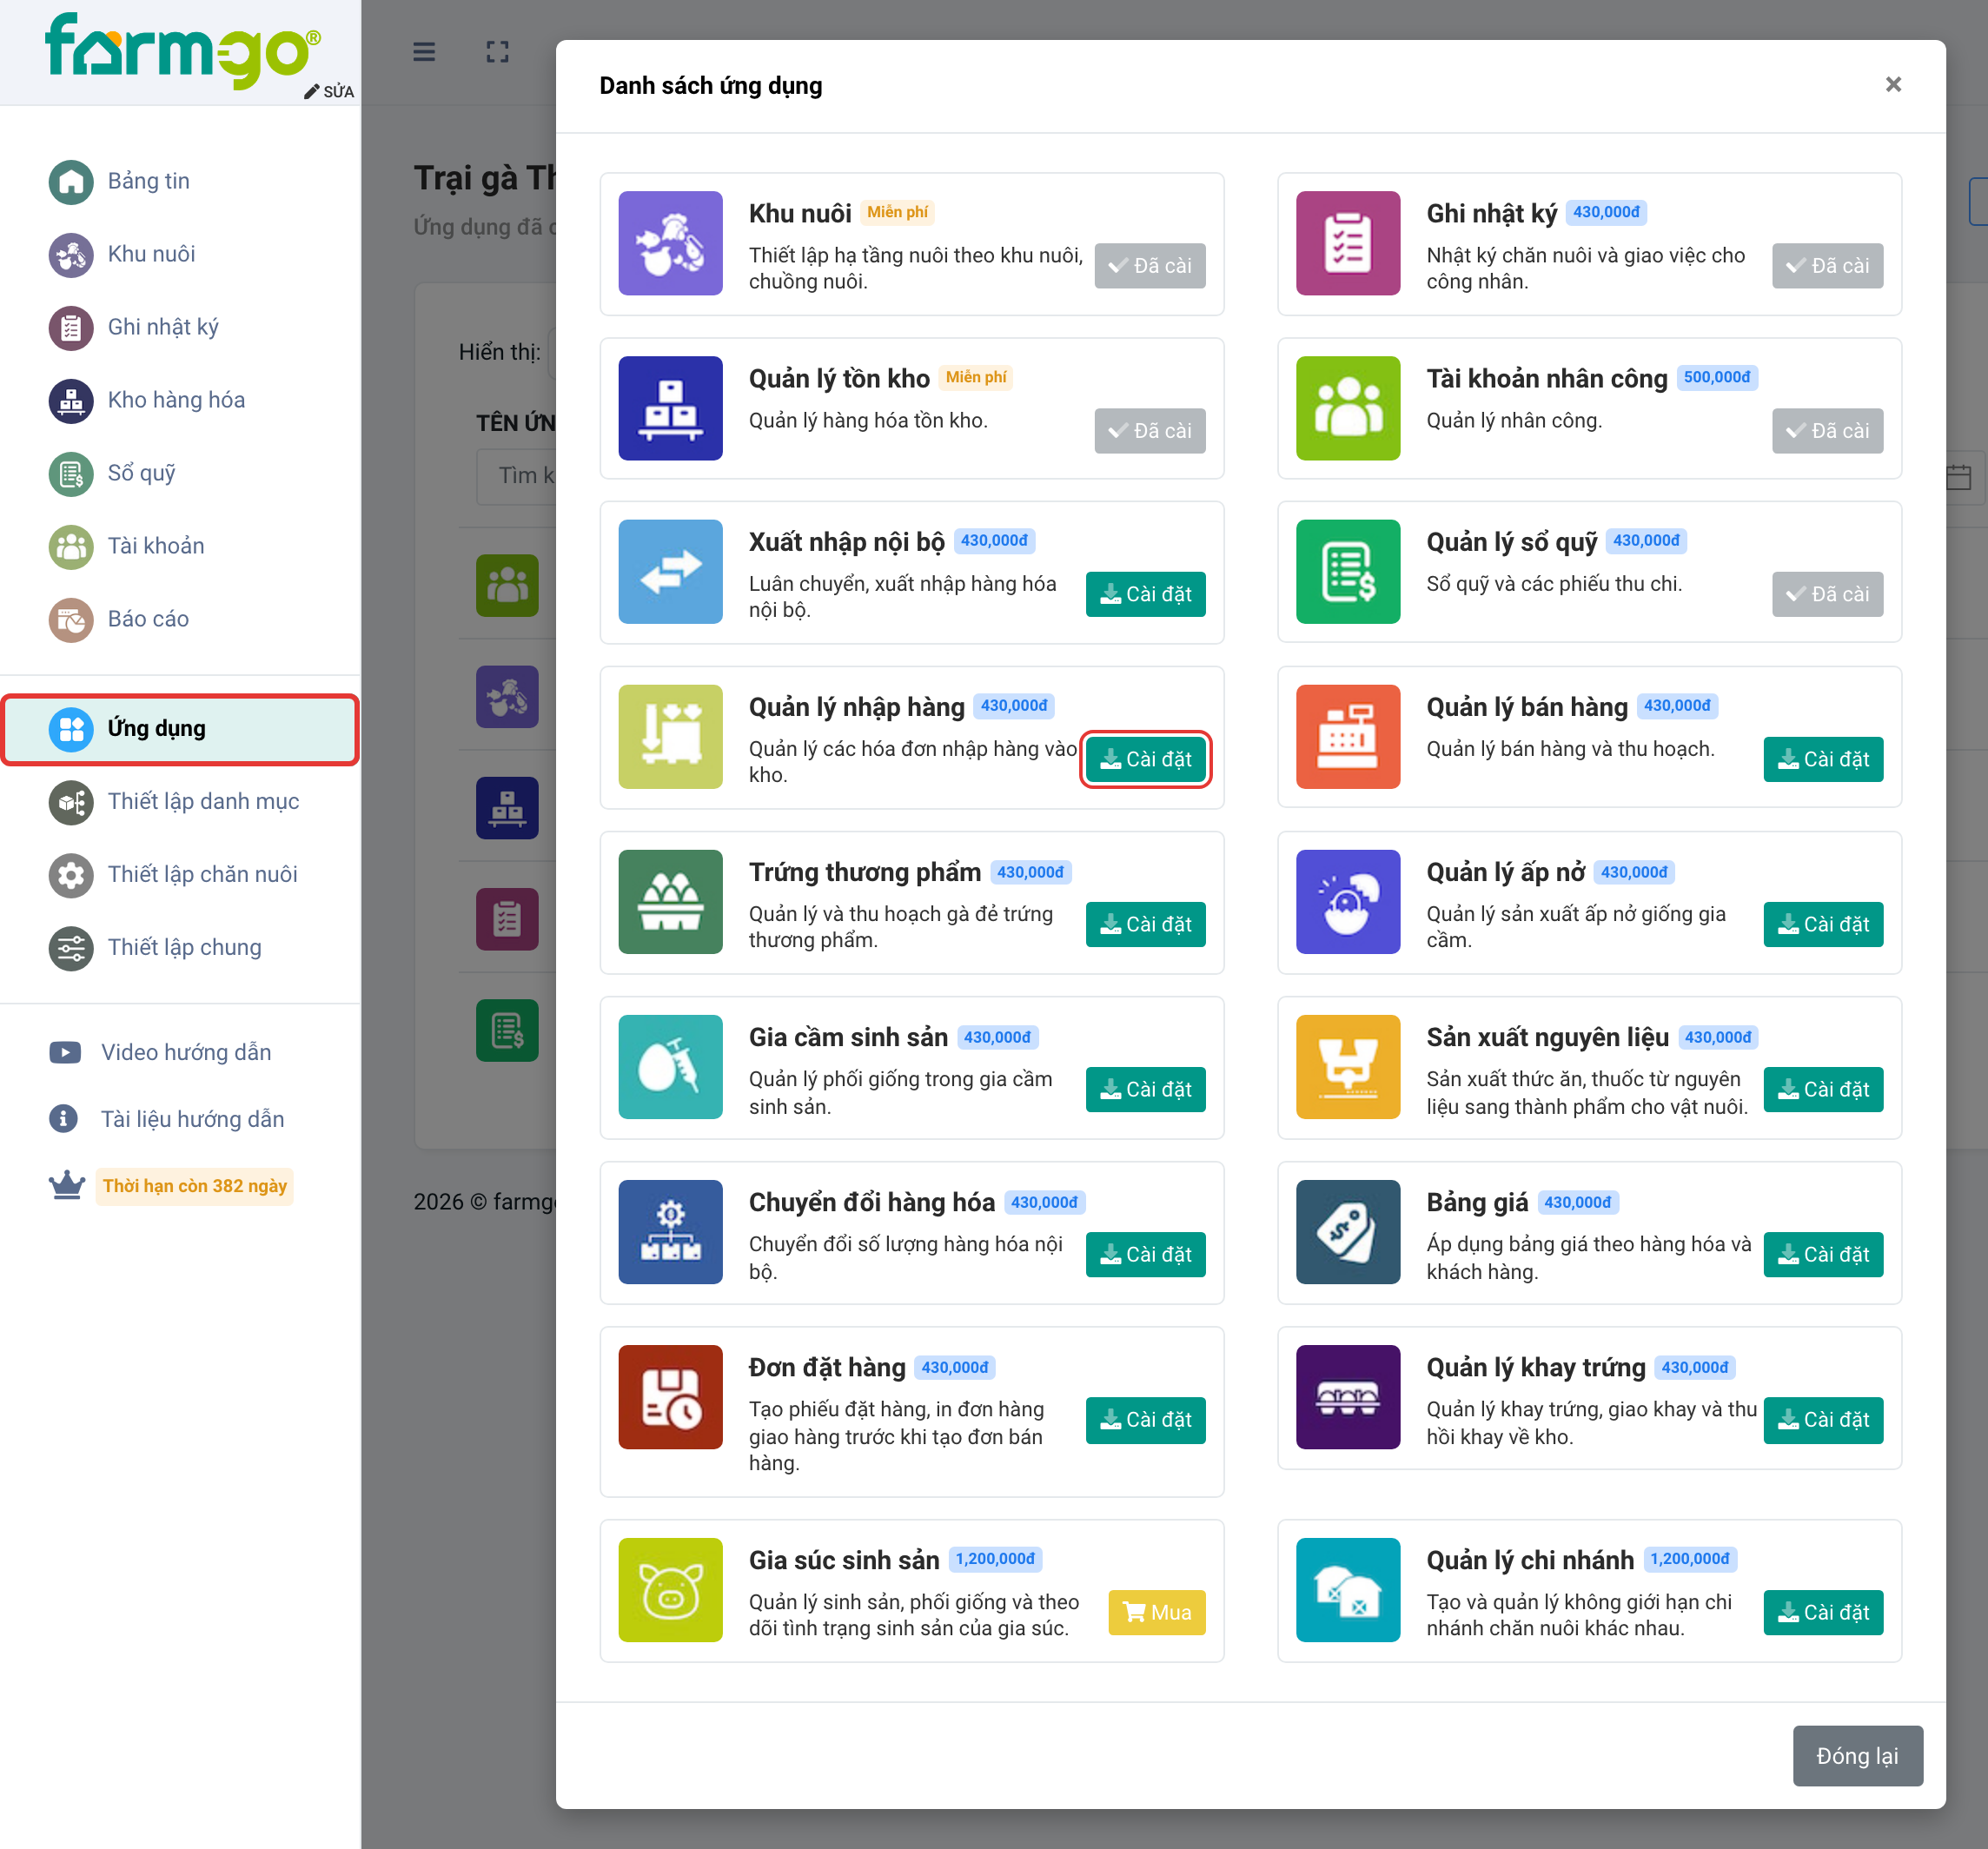Image resolution: width=1988 pixels, height=1849 pixels.
Task: Click the Quản lý khay trứng app icon
Action: [x=1348, y=1397]
